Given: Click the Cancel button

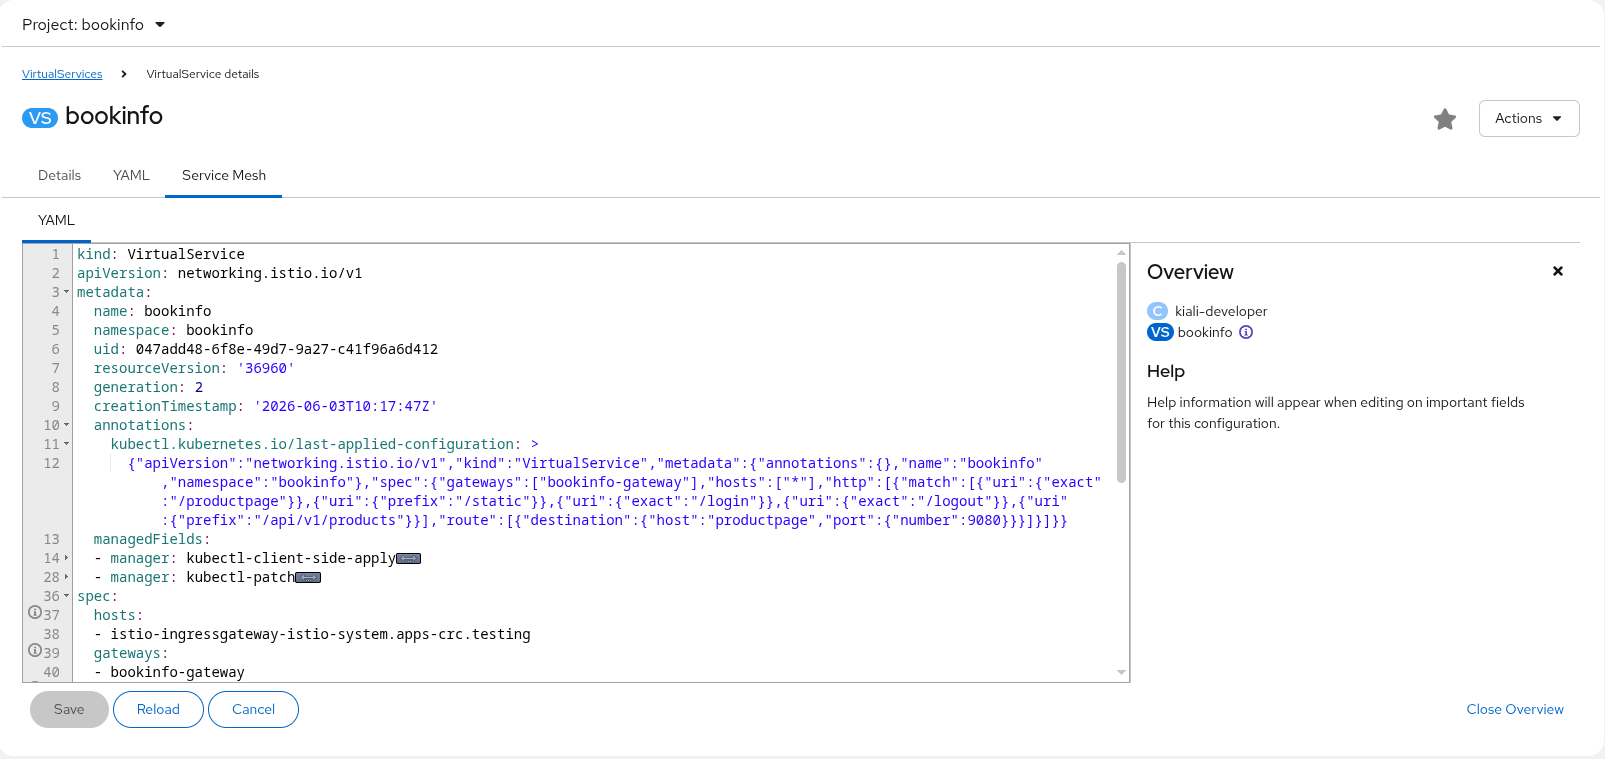Looking at the screenshot, I should 253,709.
